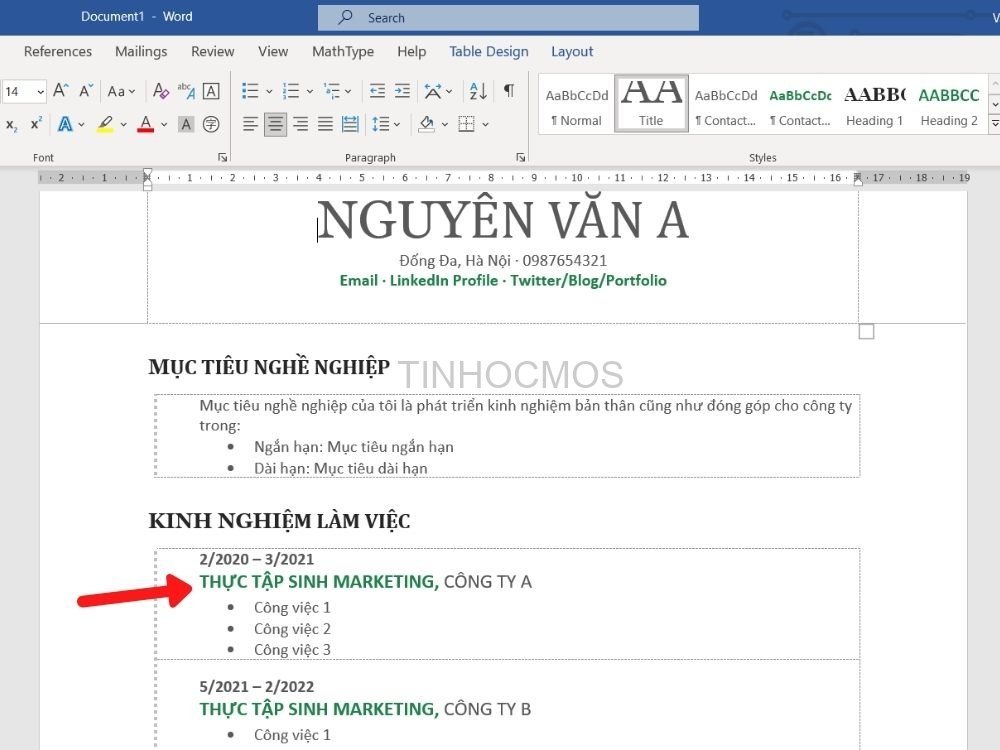Click heading KINH NGHIỆM LÀM VIỆC
The height and width of the screenshot is (750, 1000).
coord(279,521)
